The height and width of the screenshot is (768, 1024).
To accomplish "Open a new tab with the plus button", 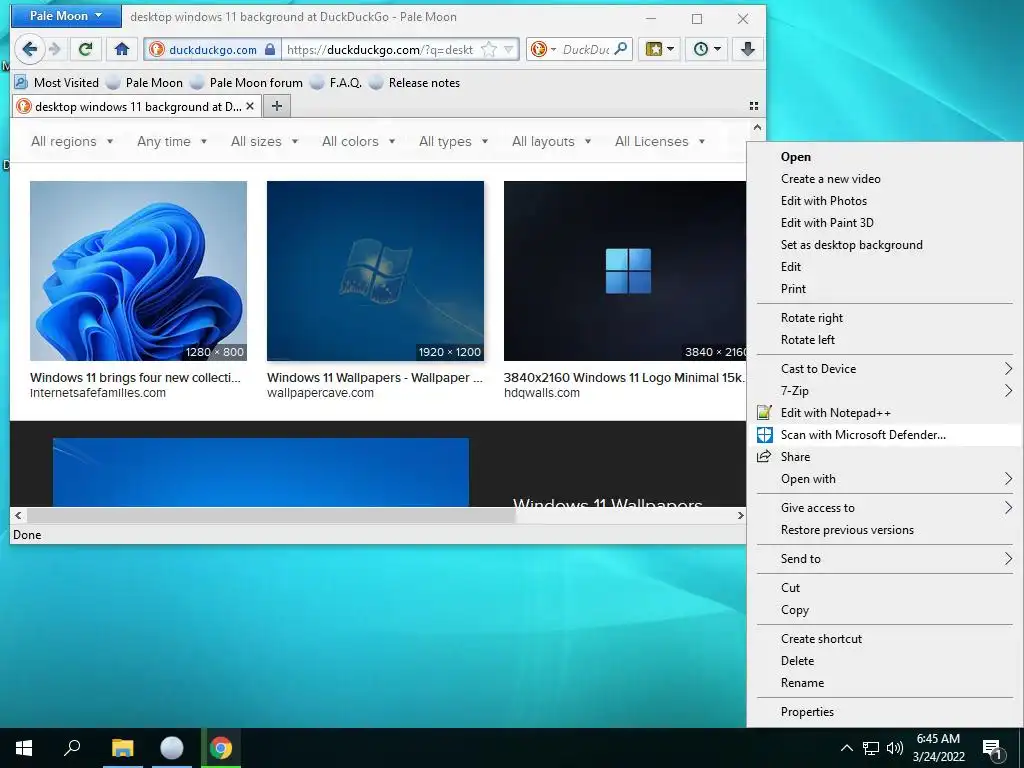I will pyautogui.click(x=277, y=106).
